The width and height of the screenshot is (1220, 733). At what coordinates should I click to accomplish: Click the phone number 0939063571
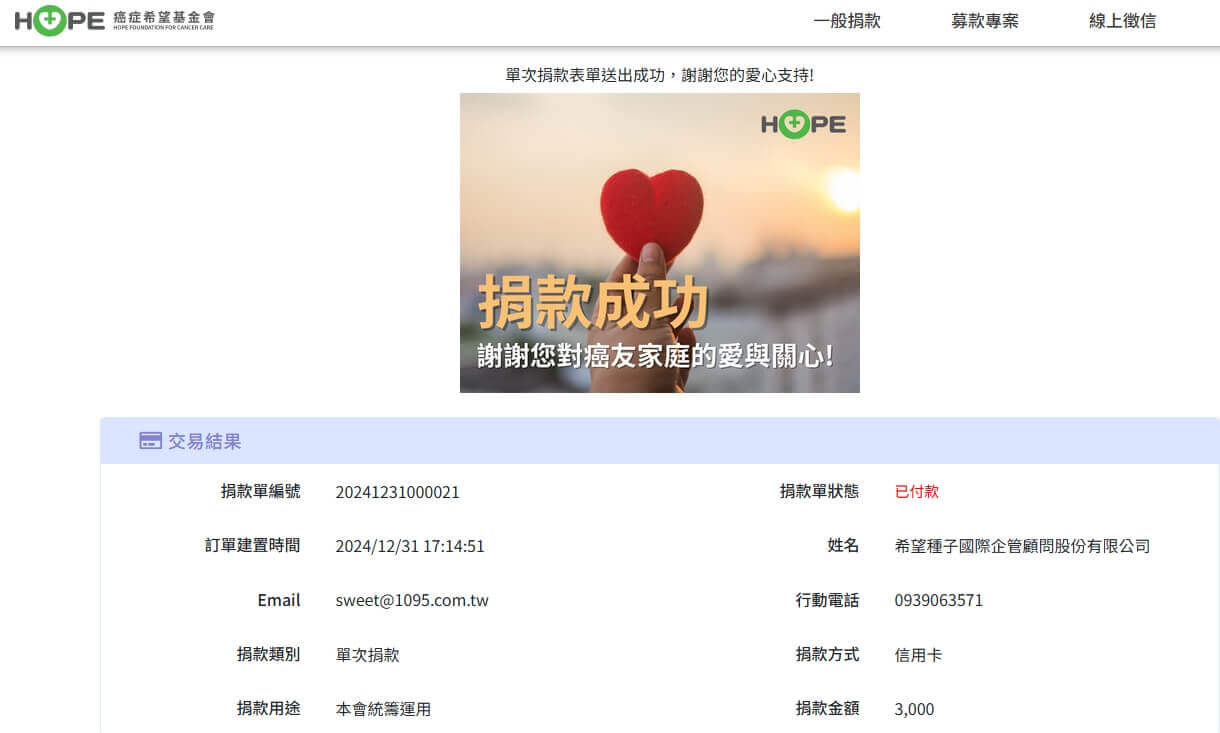tap(938, 601)
